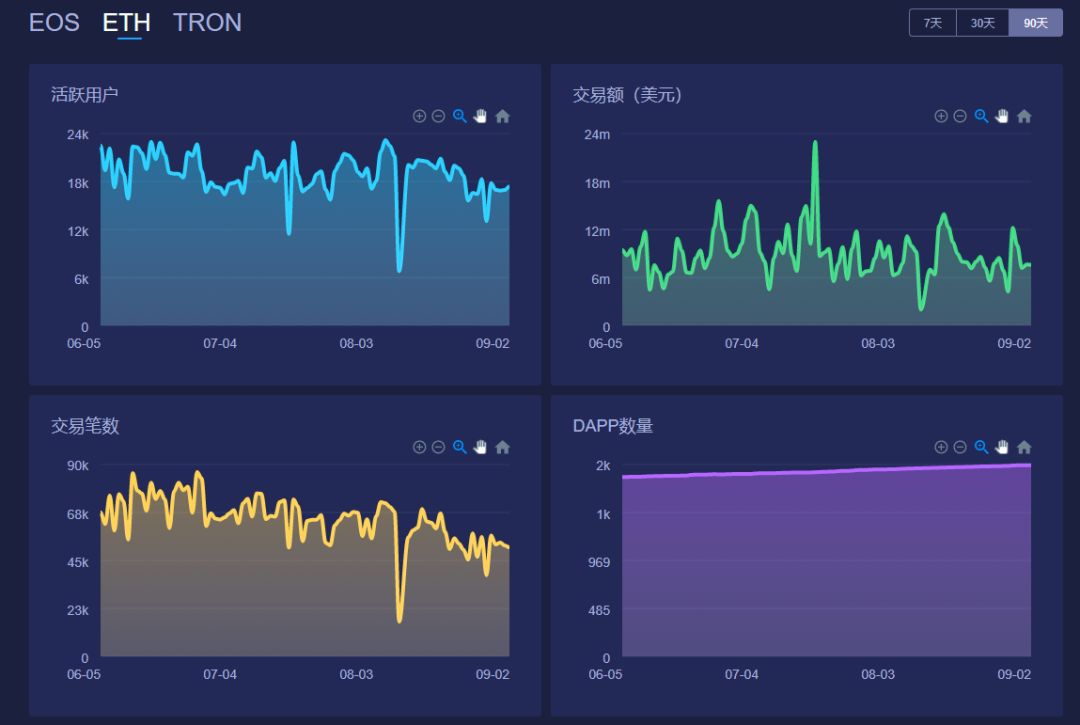Click 07-04 date label under 交易额 chart
The width and height of the screenshot is (1080, 725).
click(x=741, y=343)
